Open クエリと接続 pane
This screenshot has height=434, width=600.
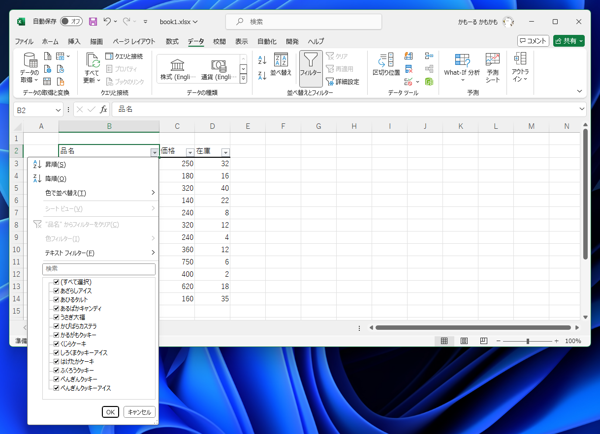[124, 56]
